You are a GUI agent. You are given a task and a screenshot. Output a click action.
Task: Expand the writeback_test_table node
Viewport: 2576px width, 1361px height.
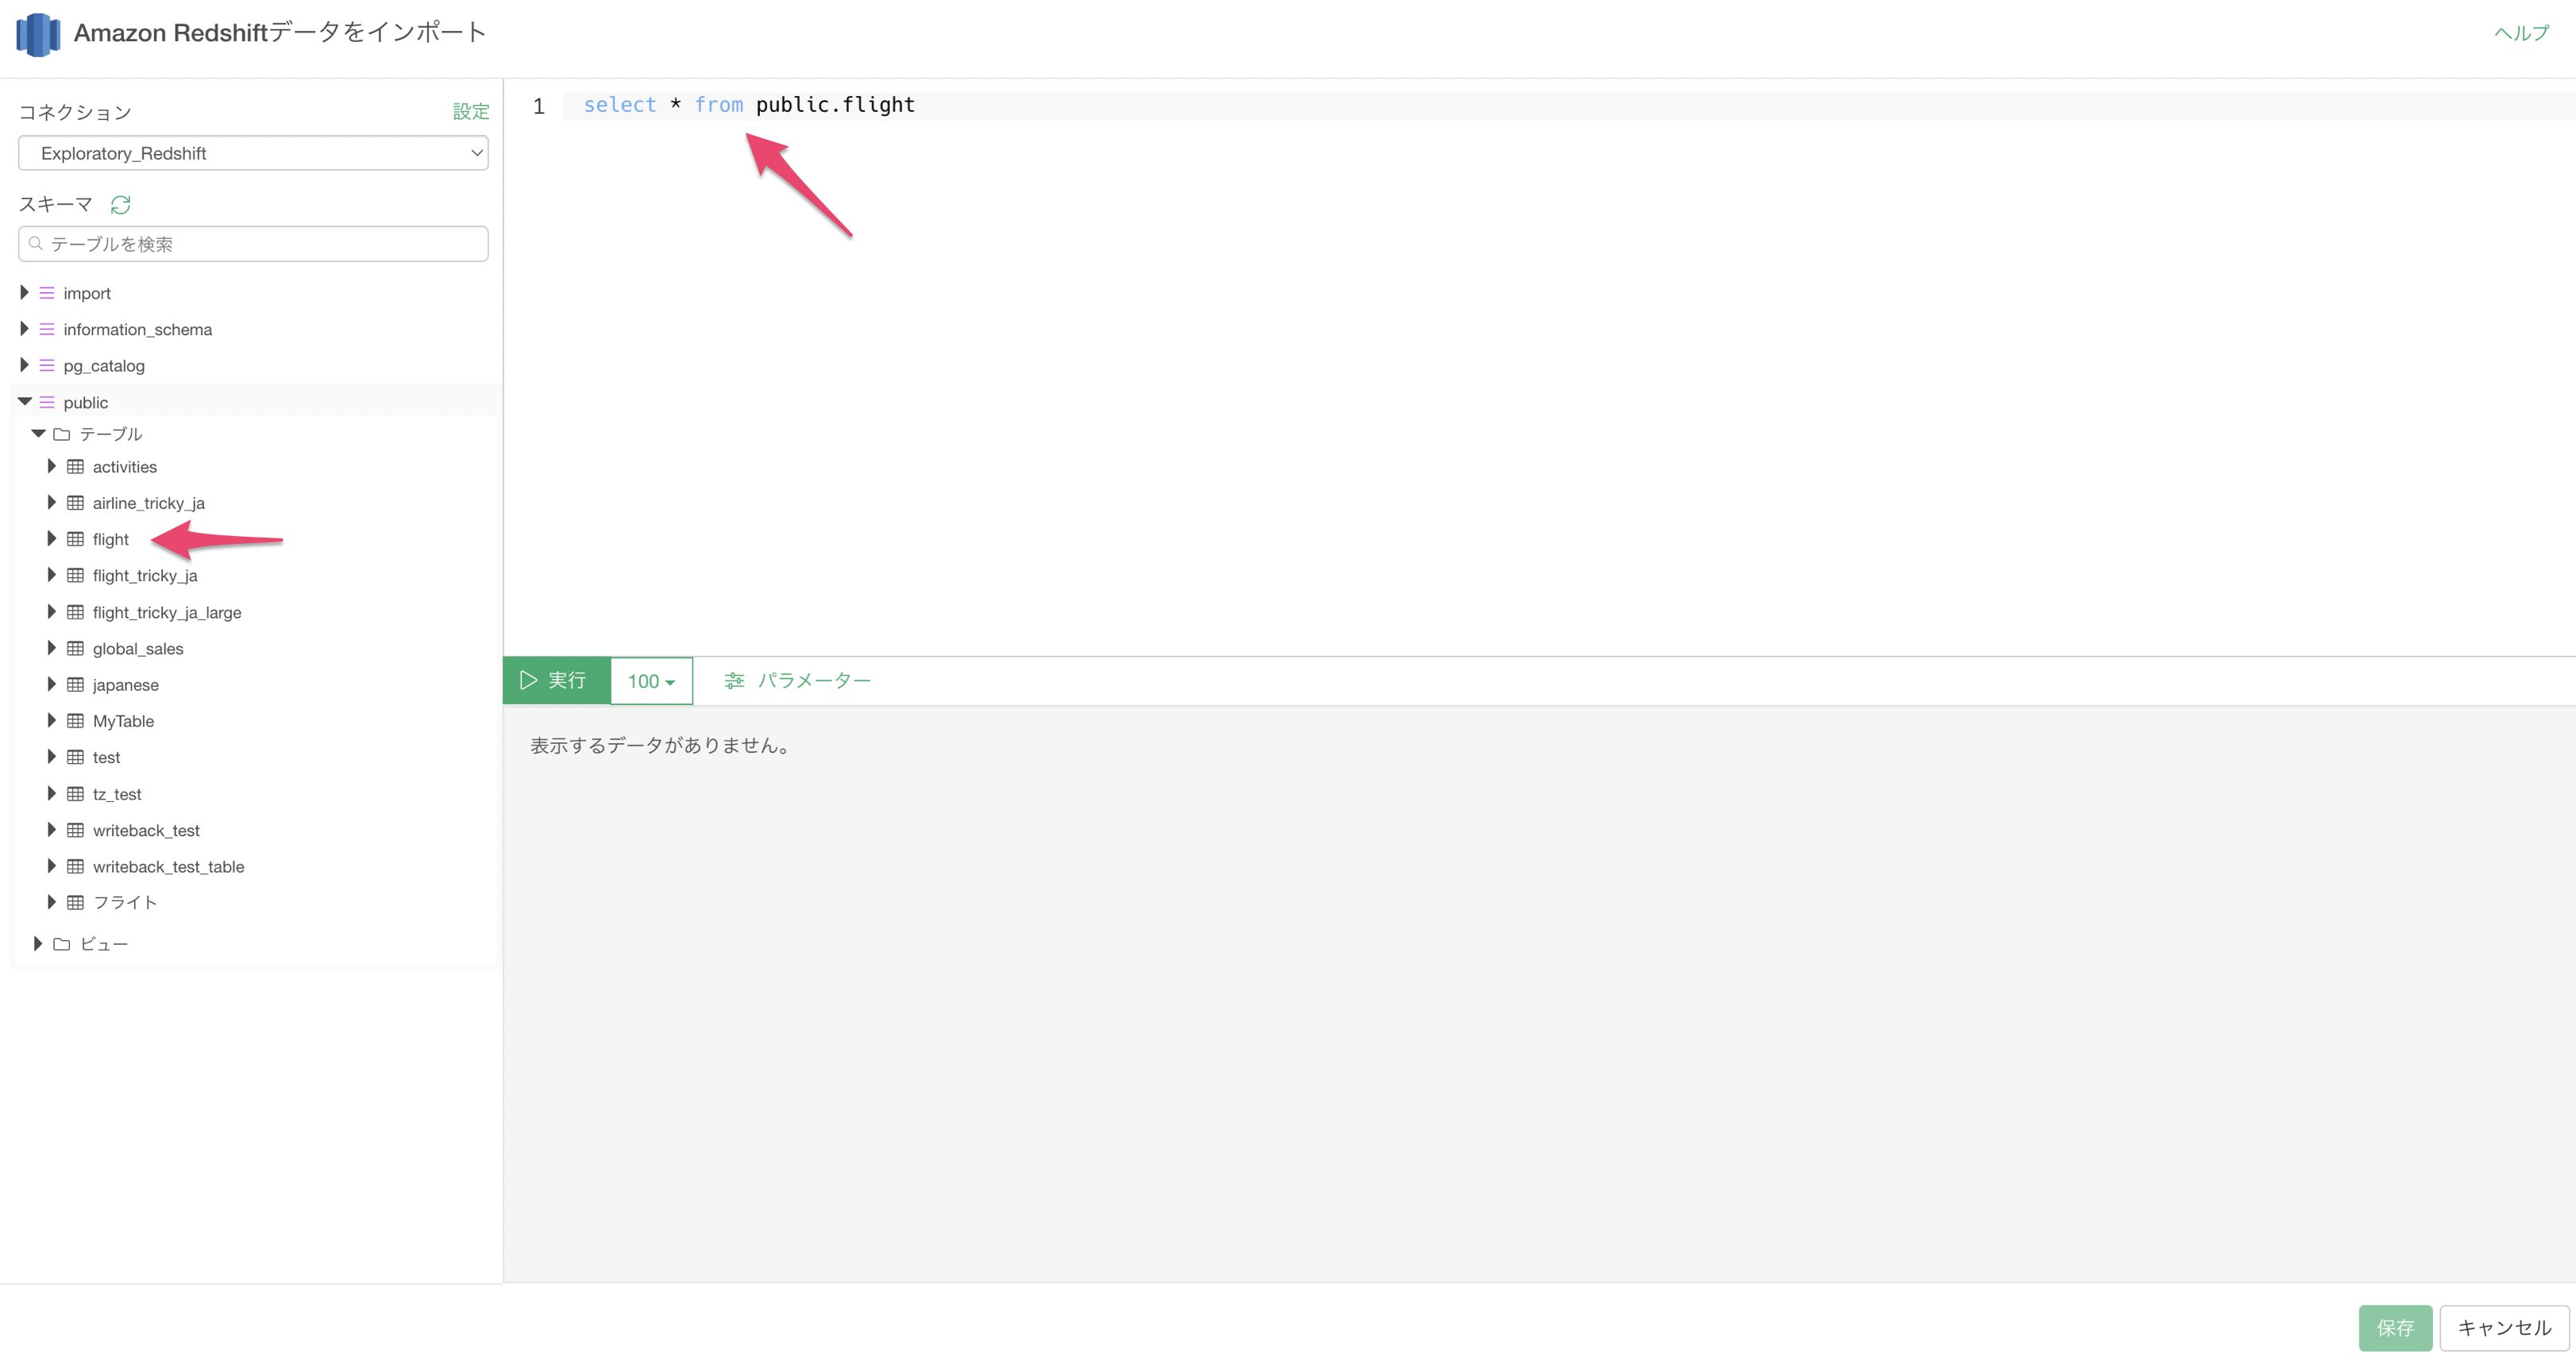52,867
